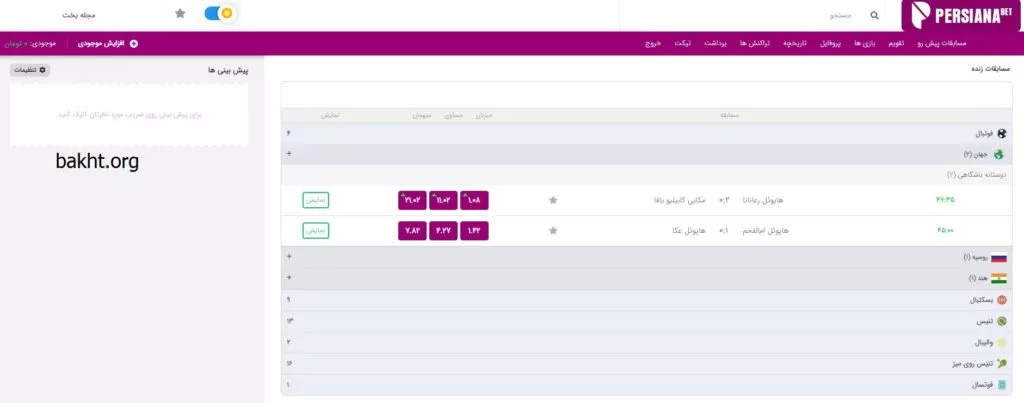This screenshot has width=1024, height=403.
Task: Select the 1.42 home odds button
Action: pos(474,231)
